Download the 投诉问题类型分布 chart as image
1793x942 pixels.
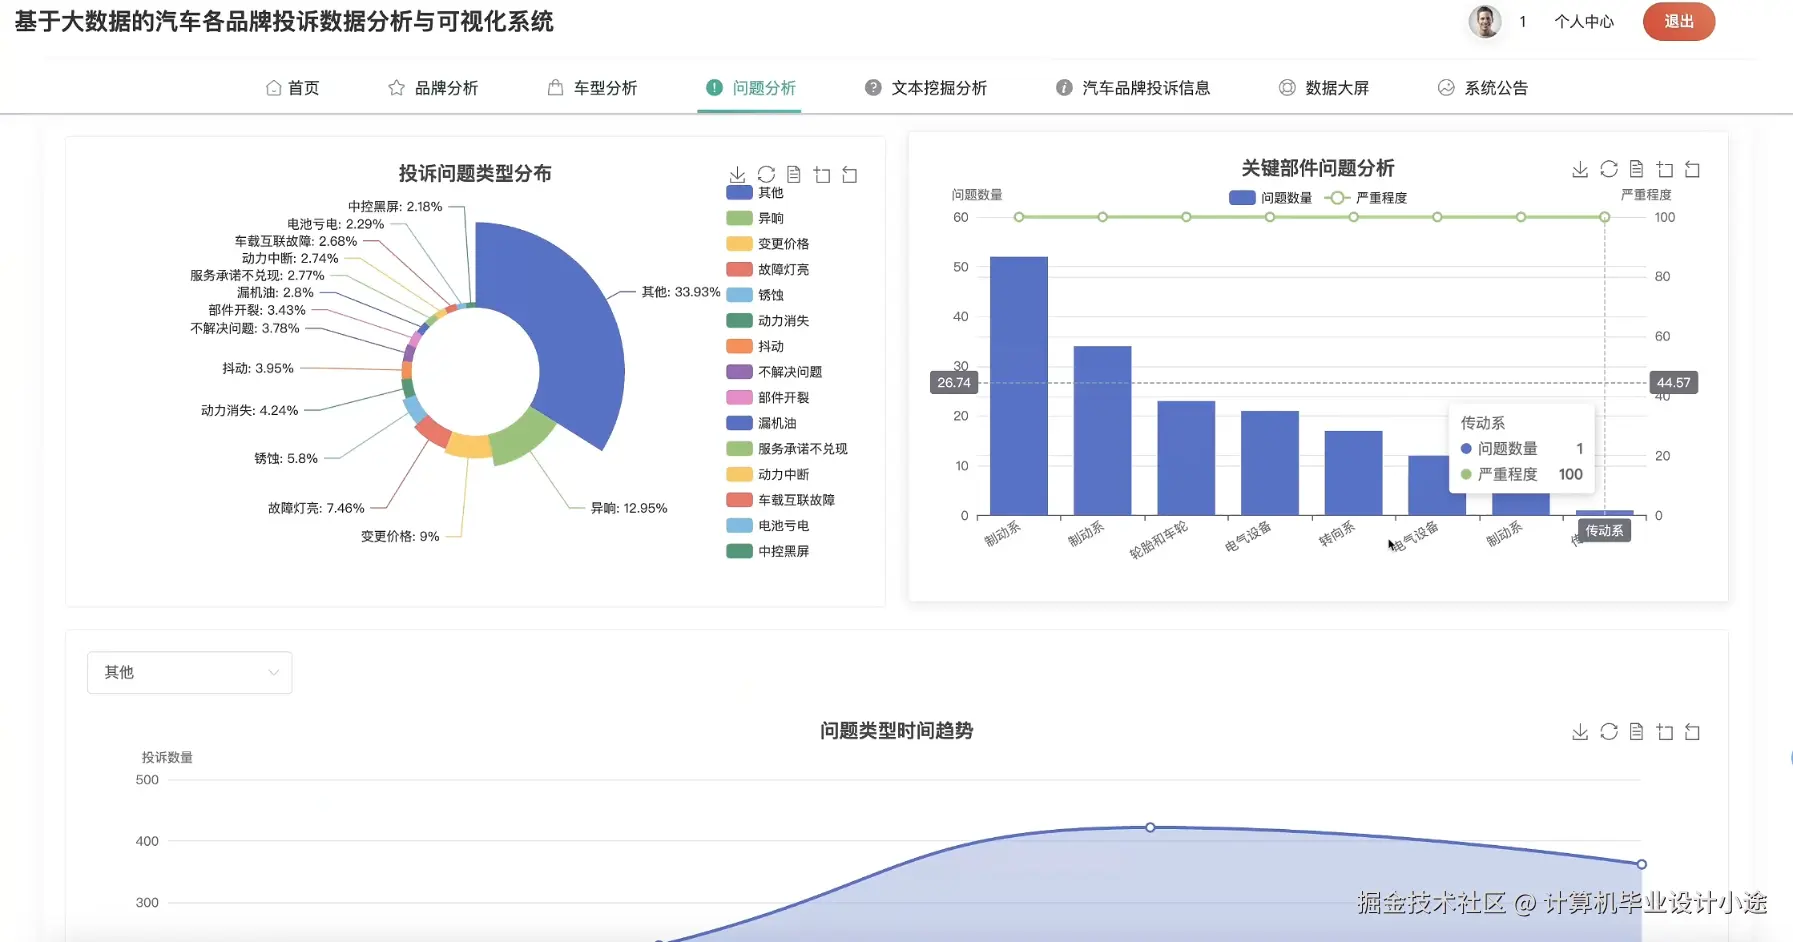(737, 174)
